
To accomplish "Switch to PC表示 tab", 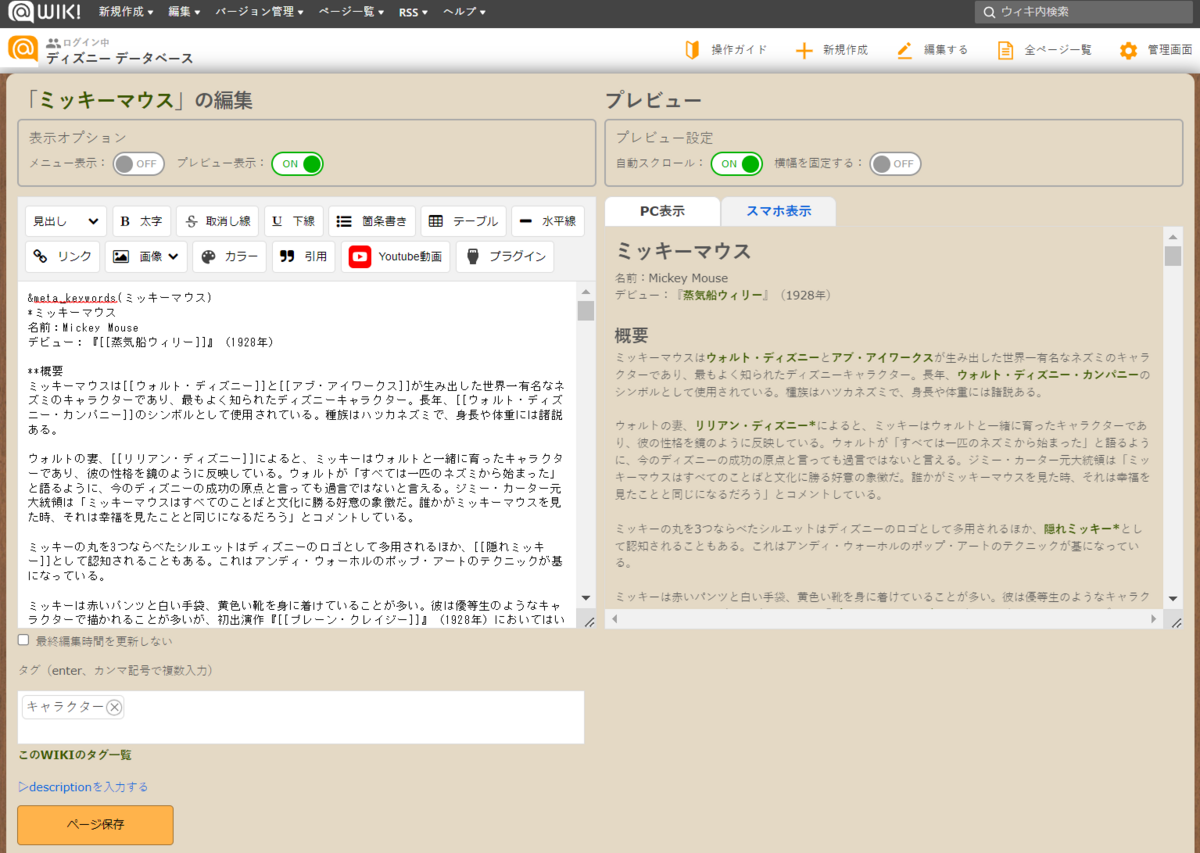I will tap(662, 211).
